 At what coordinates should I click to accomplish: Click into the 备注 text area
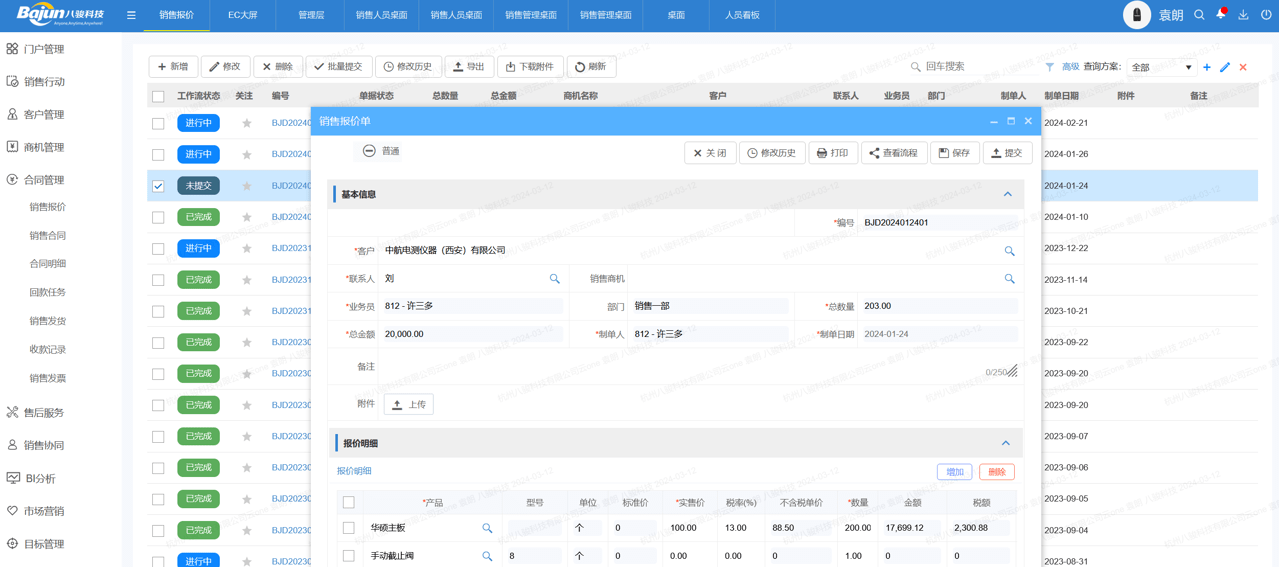680,367
